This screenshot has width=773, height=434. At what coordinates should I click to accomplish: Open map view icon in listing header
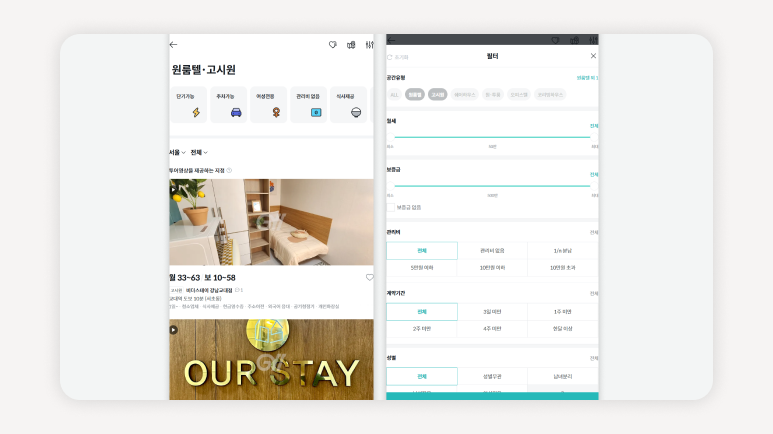coord(351,45)
